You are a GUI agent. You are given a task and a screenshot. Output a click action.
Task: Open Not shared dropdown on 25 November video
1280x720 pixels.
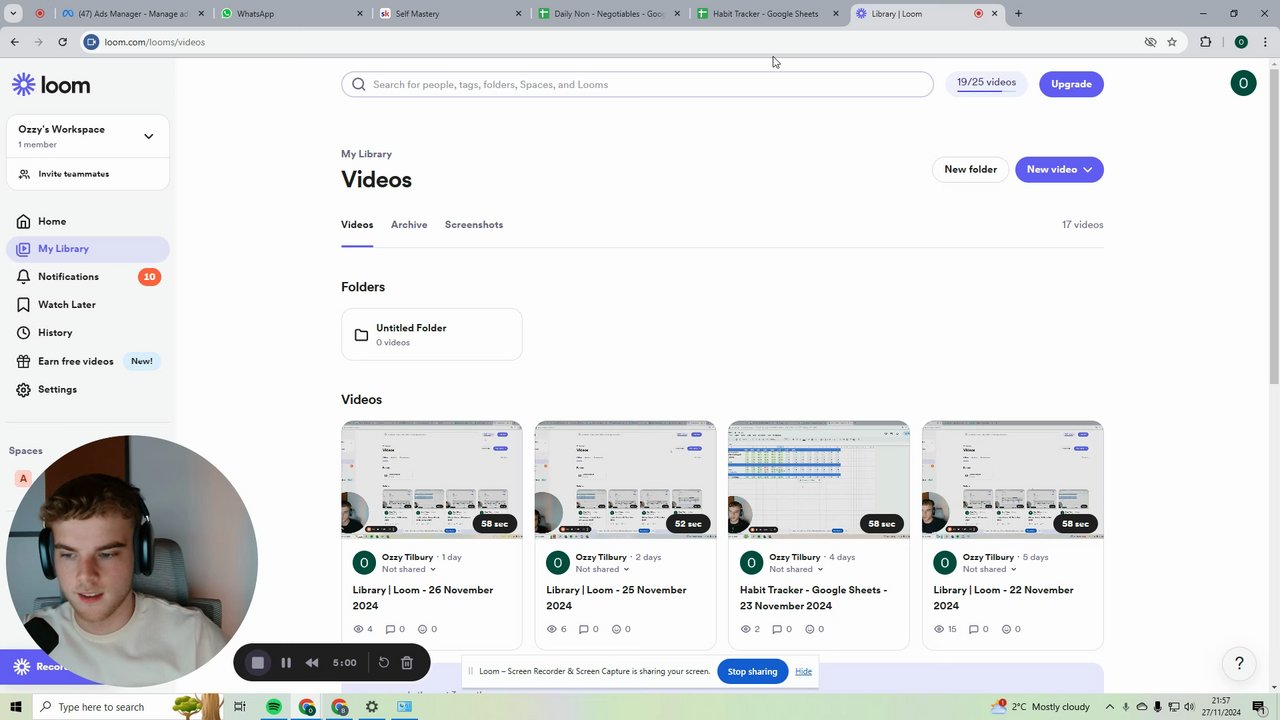pyautogui.click(x=603, y=569)
